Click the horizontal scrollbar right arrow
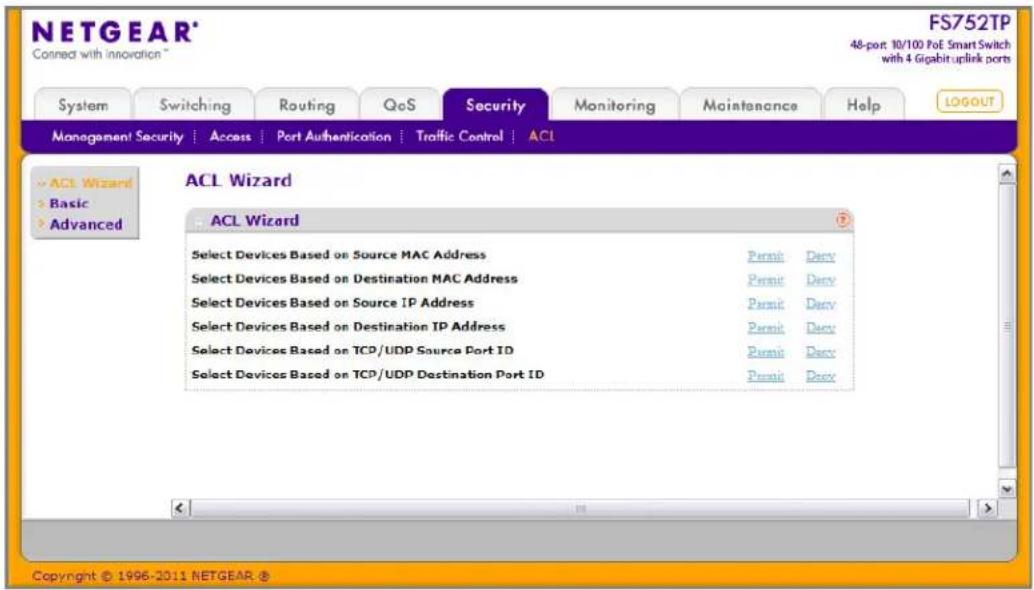This screenshot has height=590, width=1034. [987, 508]
